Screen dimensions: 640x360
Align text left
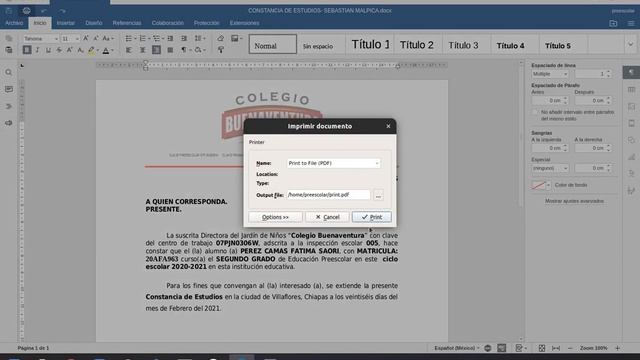click(x=129, y=50)
